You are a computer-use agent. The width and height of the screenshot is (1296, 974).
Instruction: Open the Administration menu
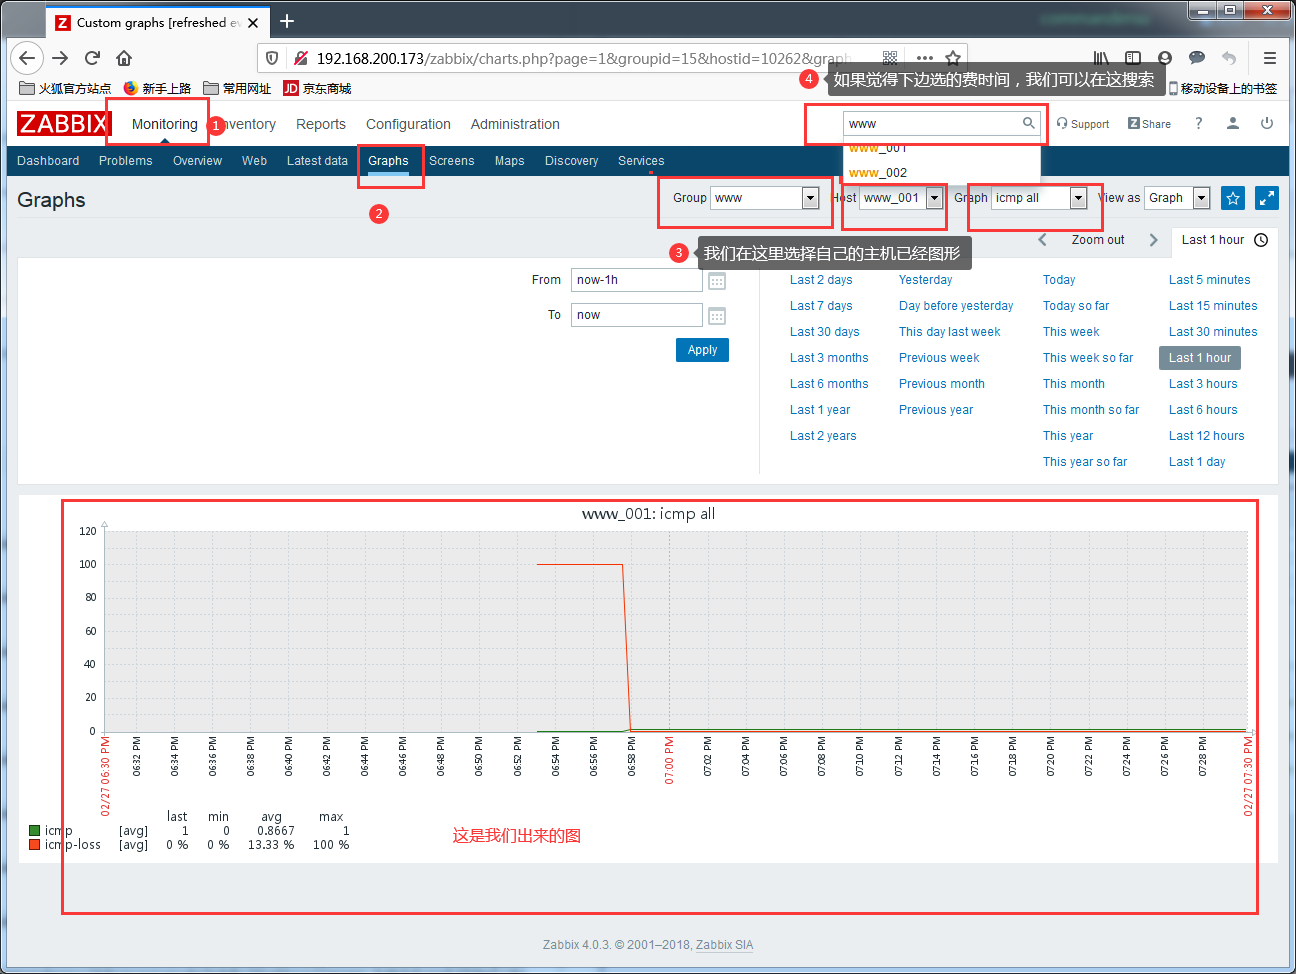click(515, 124)
